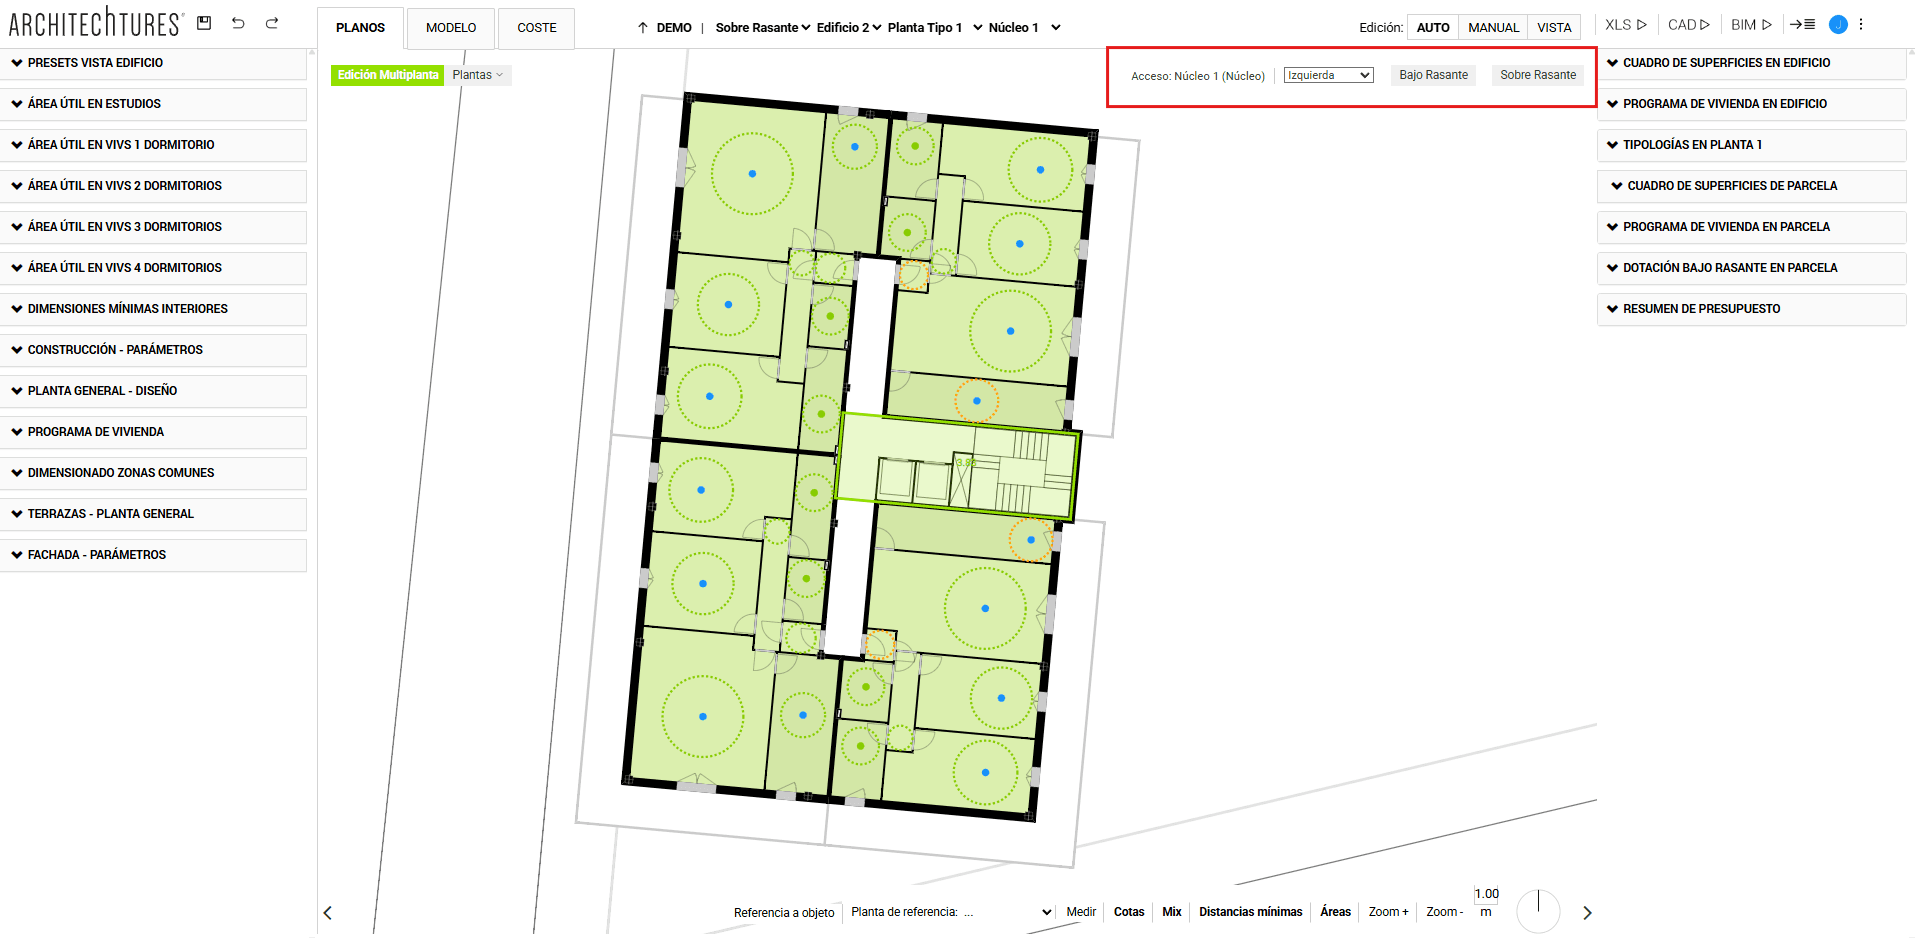This screenshot has width=1915, height=938.
Task: Toggle Edición Multiplanta mode
Action: click(x=387, y=75)
